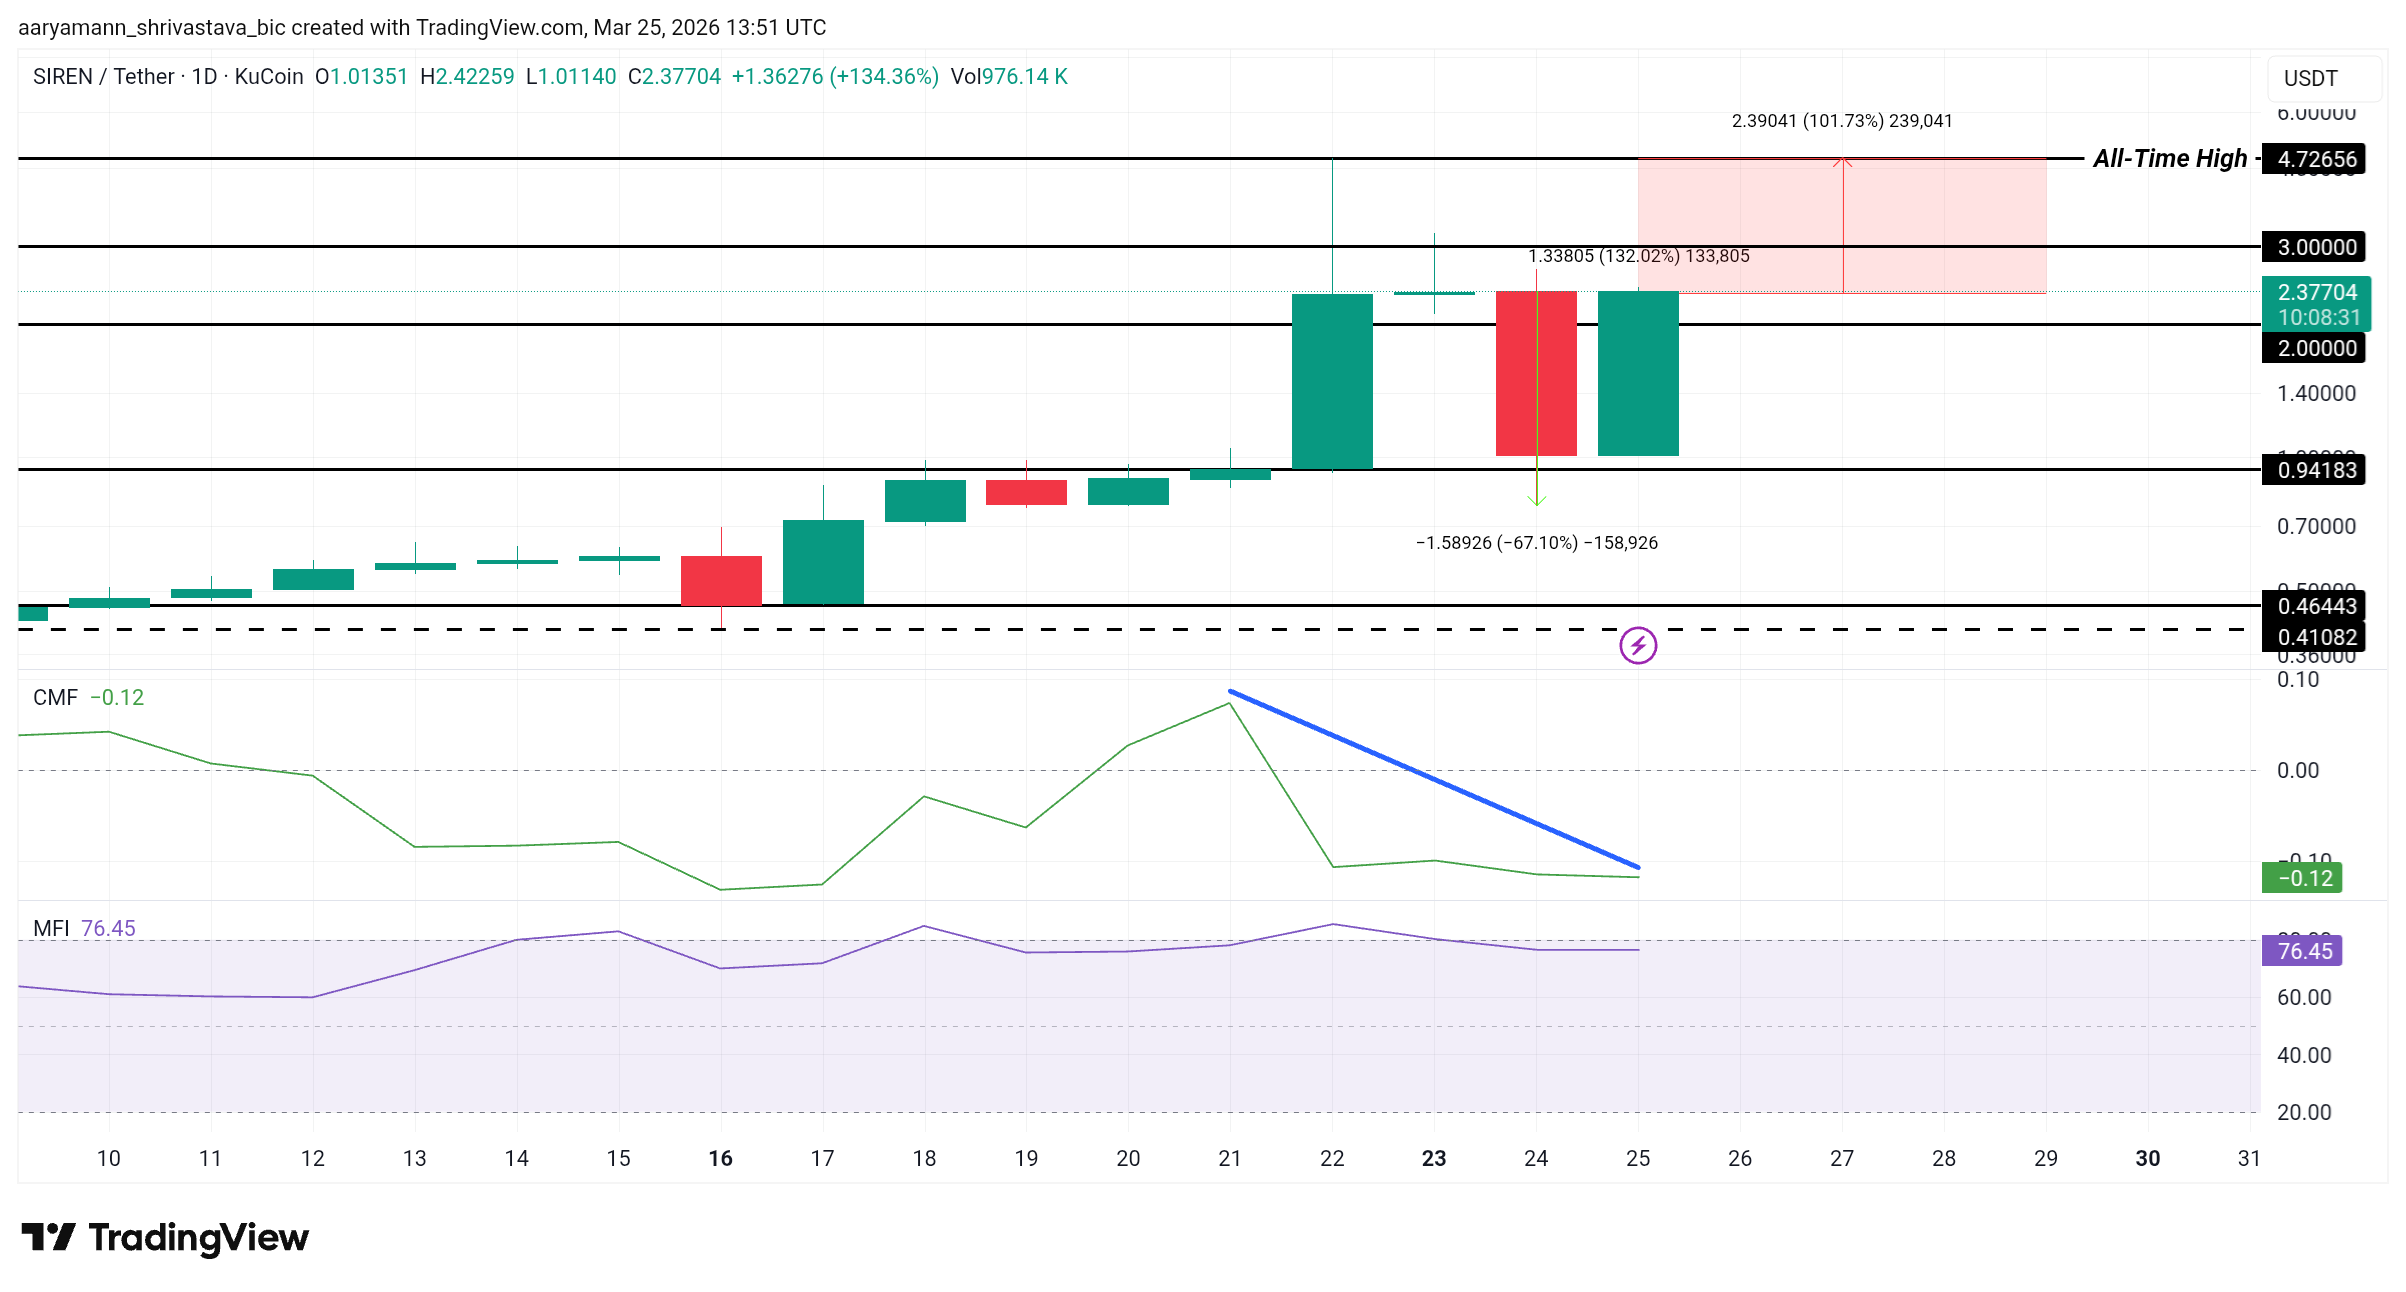
Task: Select the CMF indicator legend label
Action: pos(55,697)
